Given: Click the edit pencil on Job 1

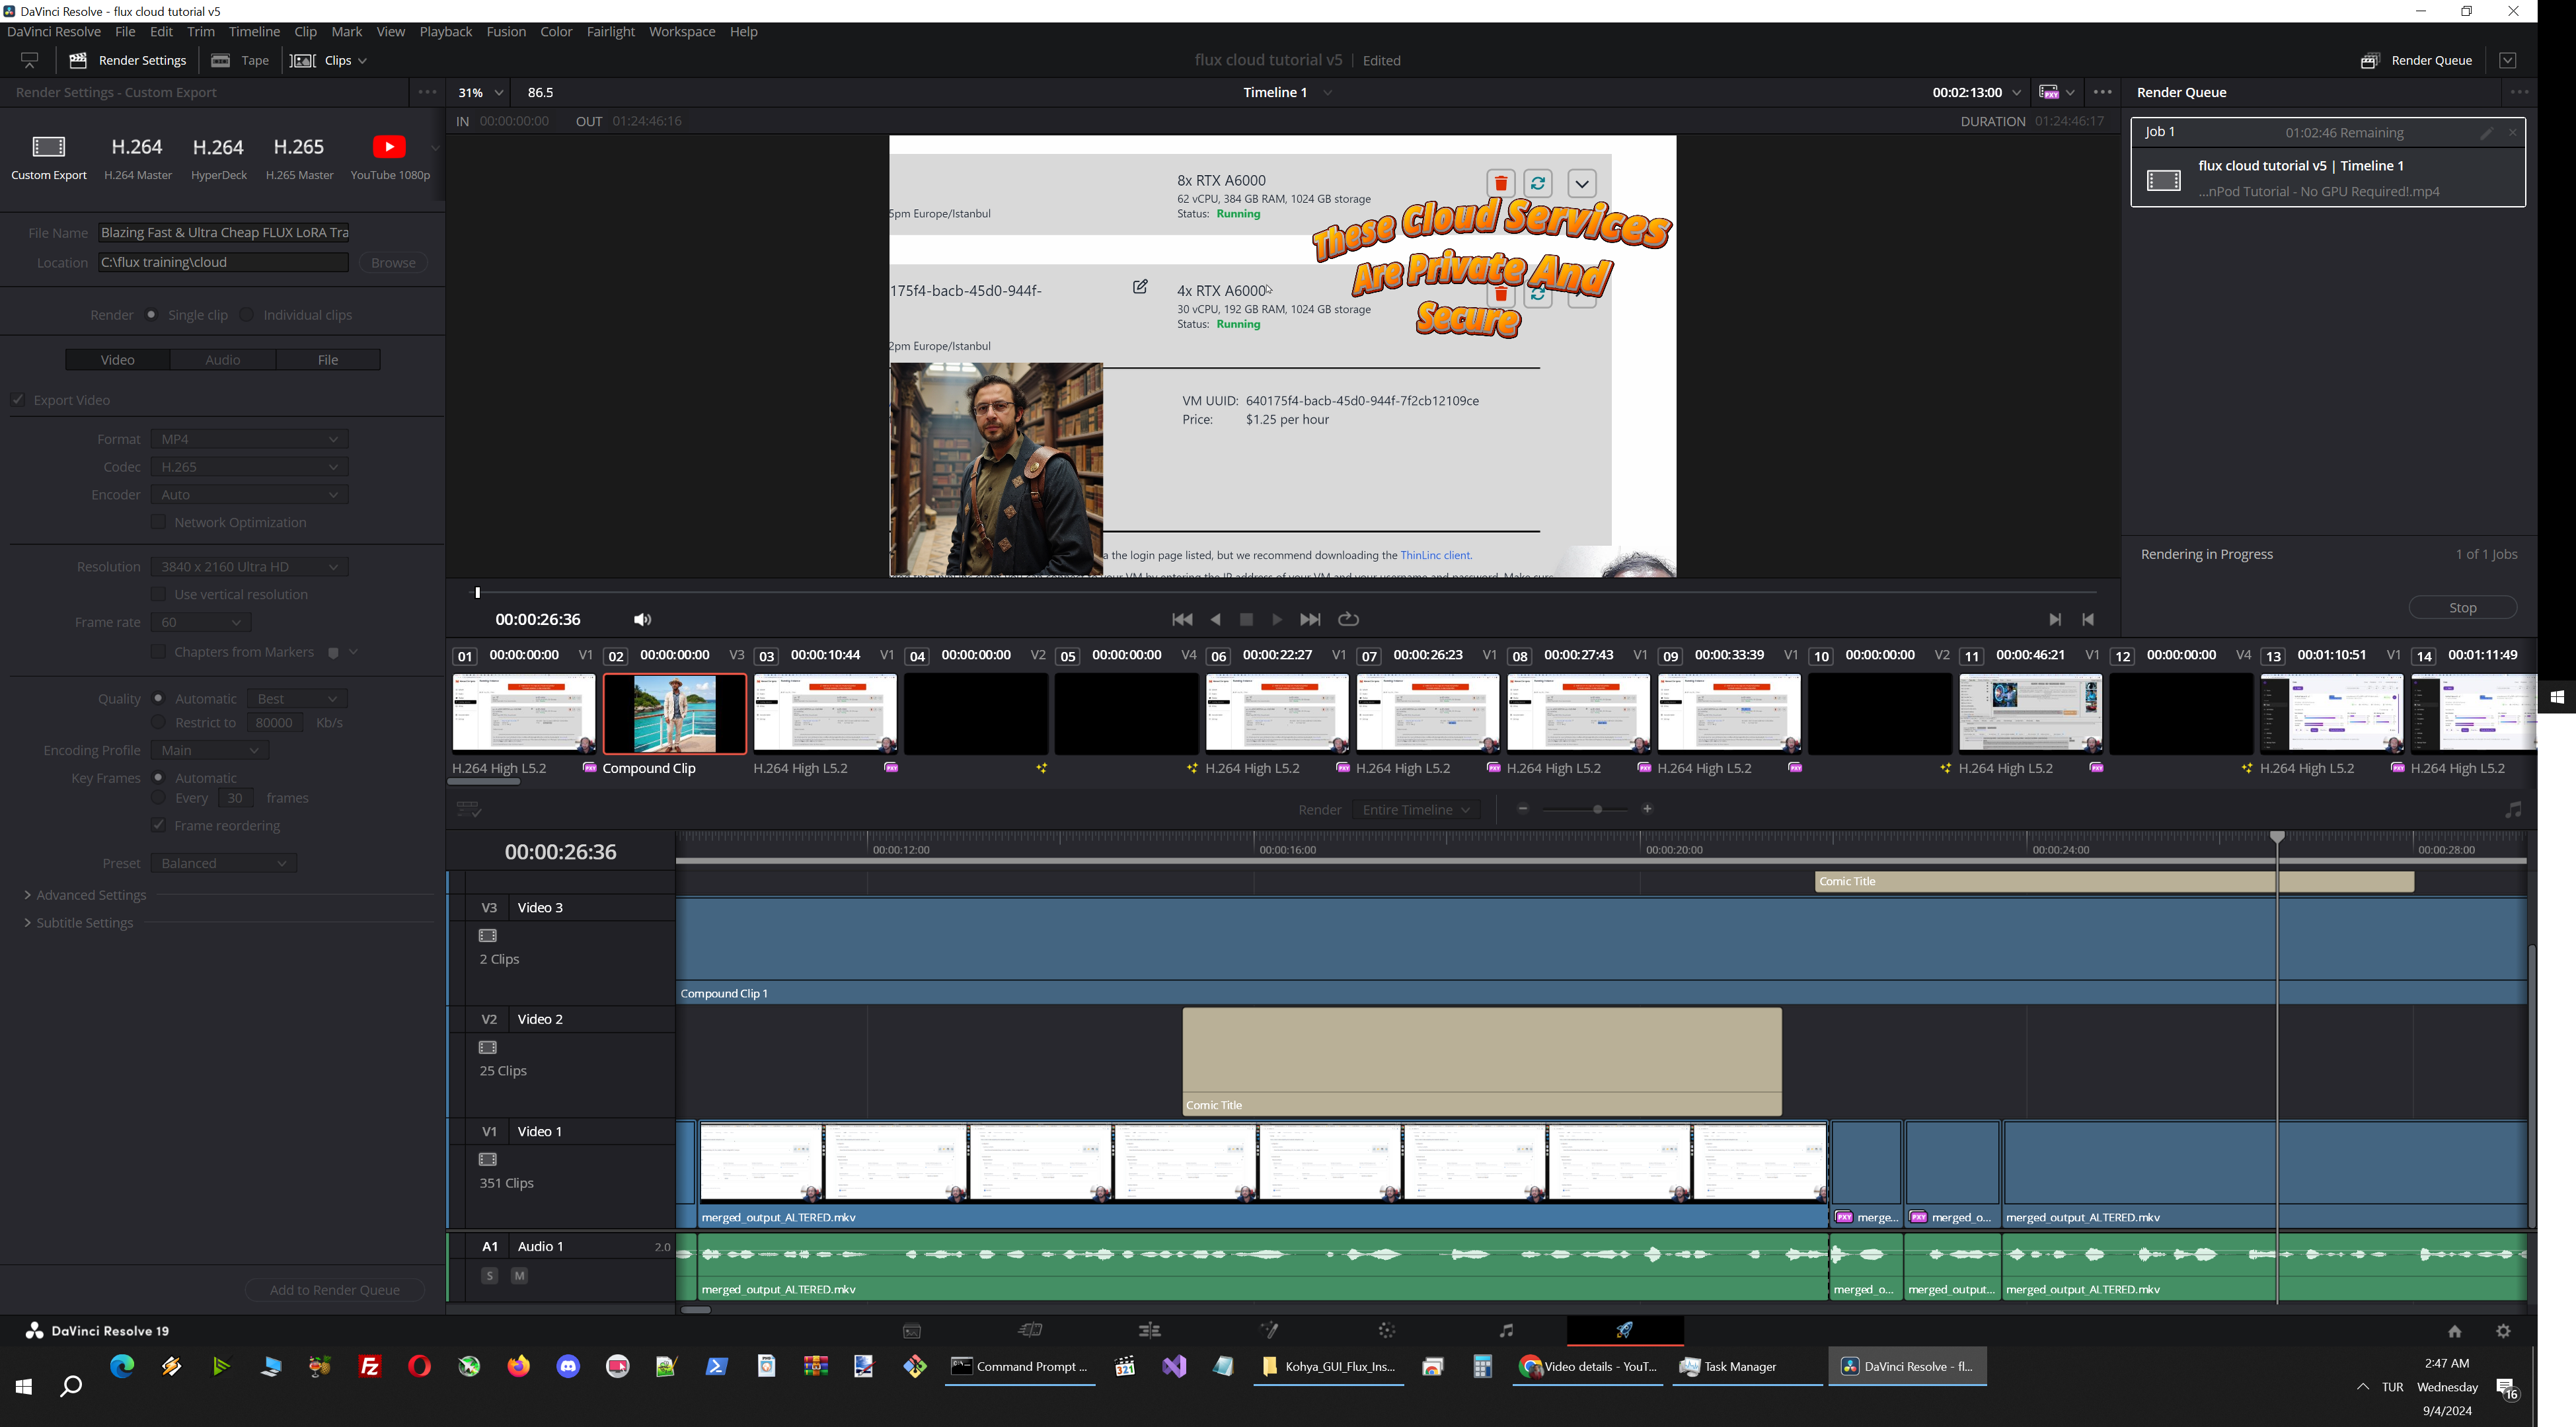Looking at the screenshot, I should [x=2486, y=133].
